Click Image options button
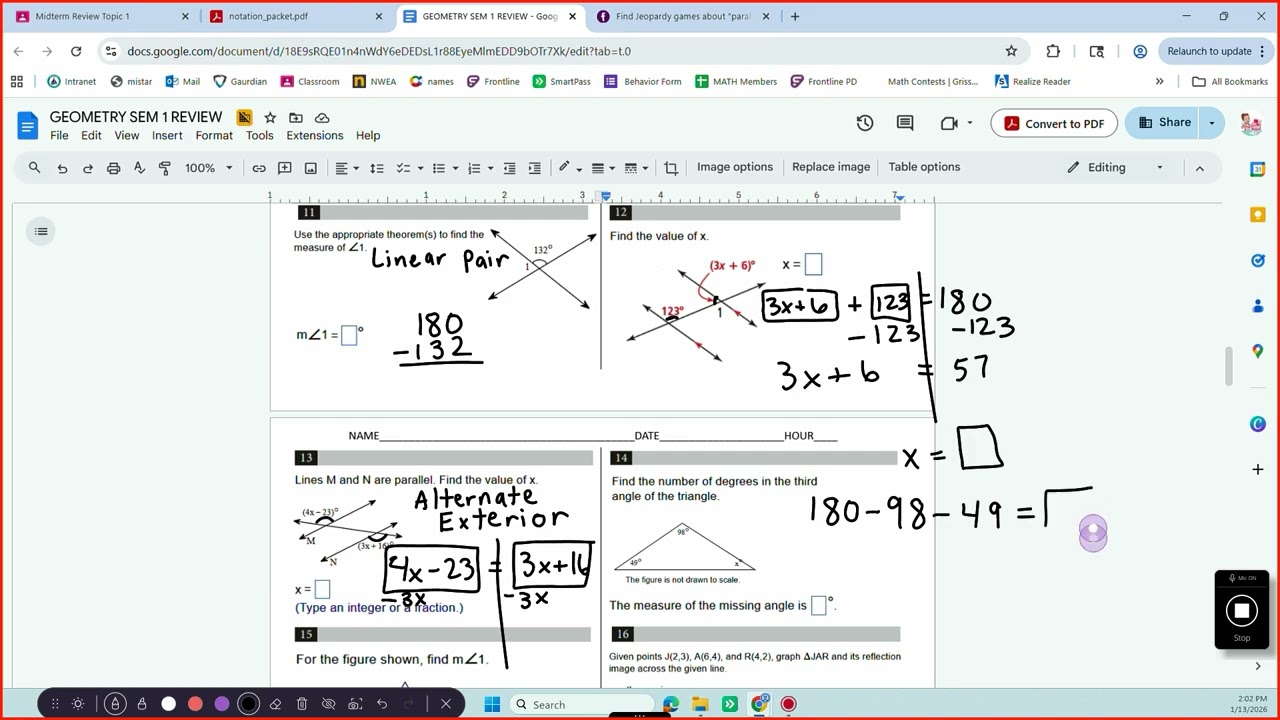This screenshot has width=1280, height=720. point(735,167)
